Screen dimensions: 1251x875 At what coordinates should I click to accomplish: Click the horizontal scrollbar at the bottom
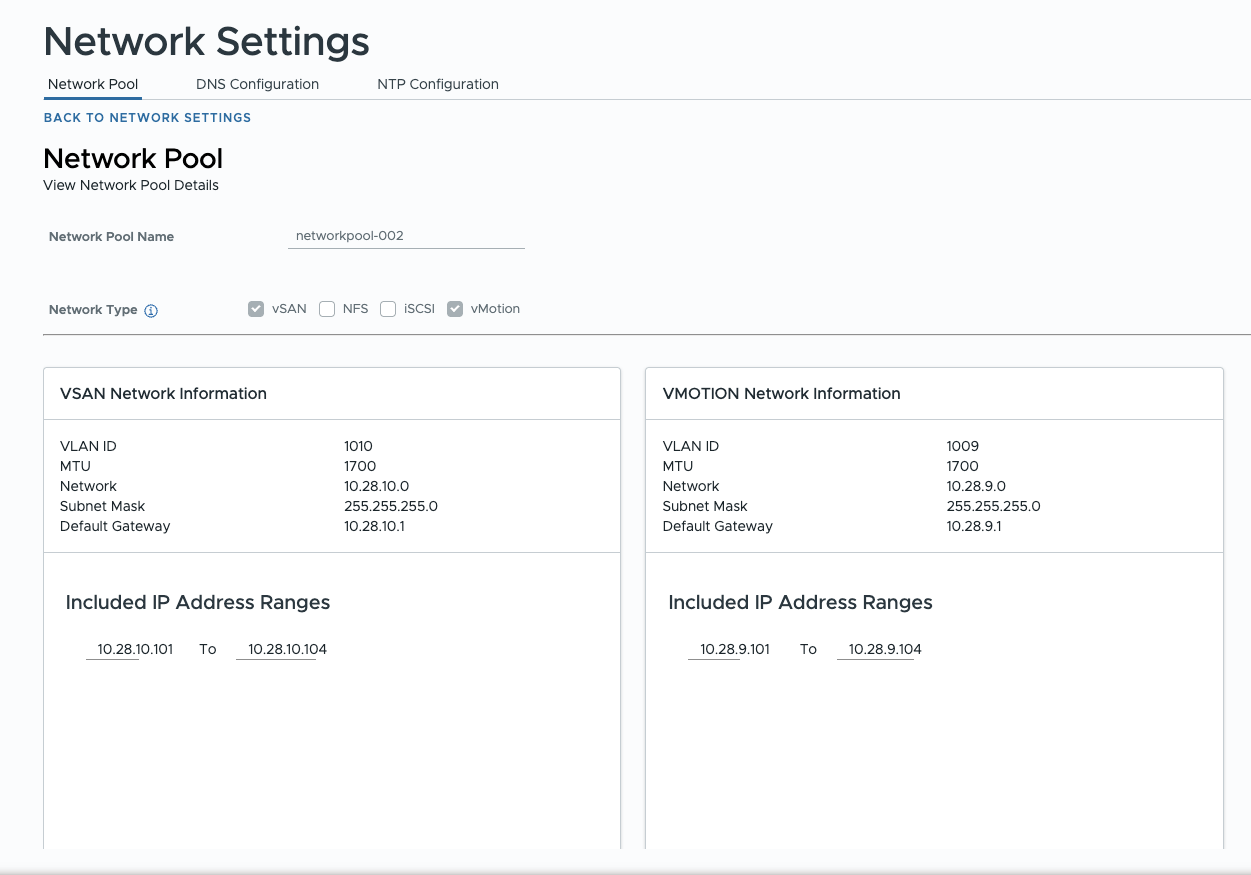pos(625,868)
